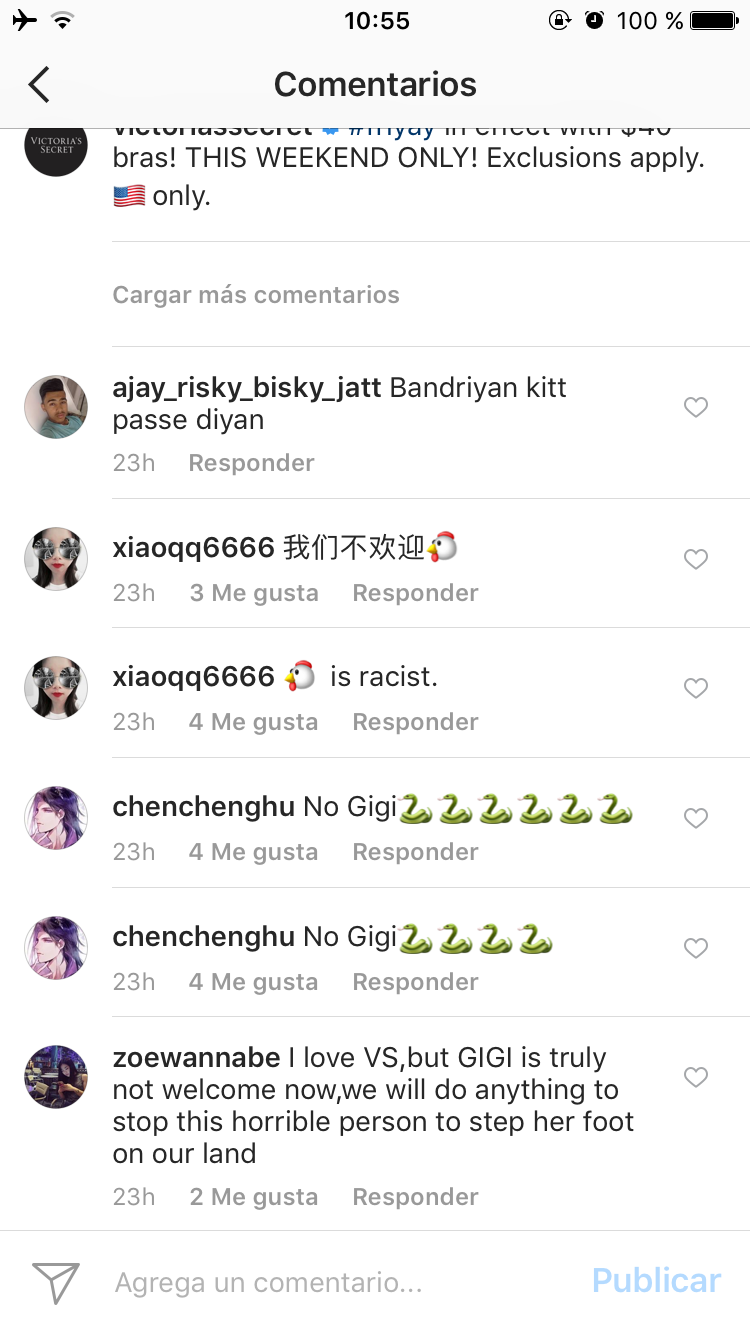Heart chenchenghu's four-snake comment
This screenshot has height=1334, width=750.
click(x=696, y=948)
